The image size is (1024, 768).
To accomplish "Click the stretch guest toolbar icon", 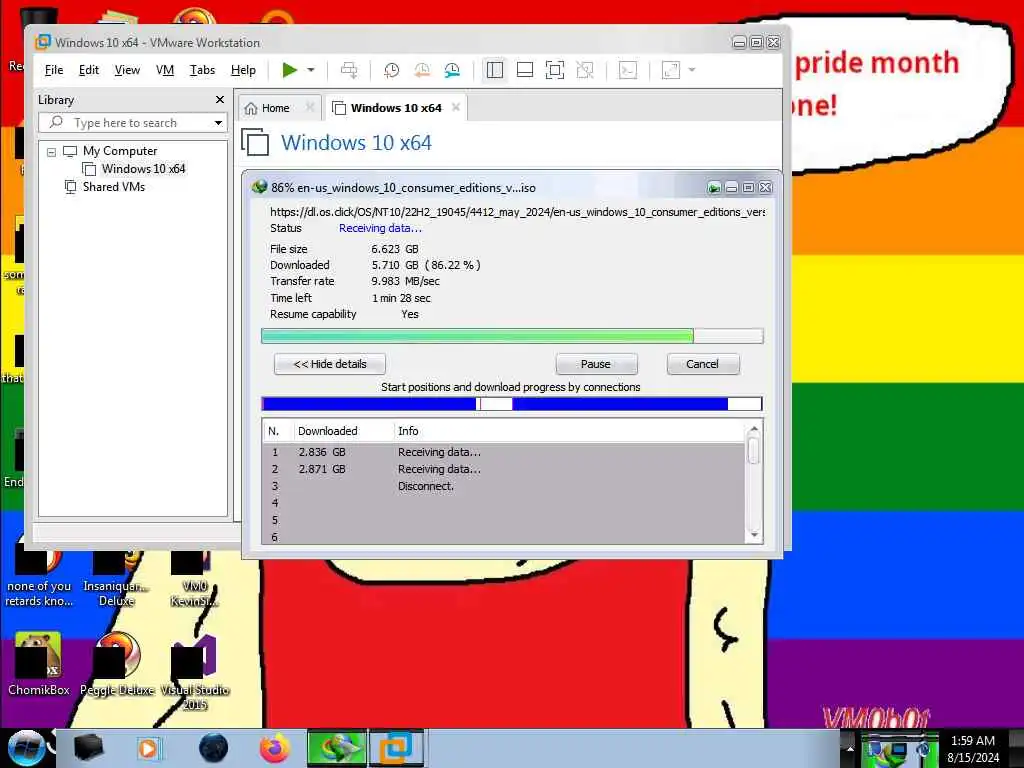I will (671, 70).
